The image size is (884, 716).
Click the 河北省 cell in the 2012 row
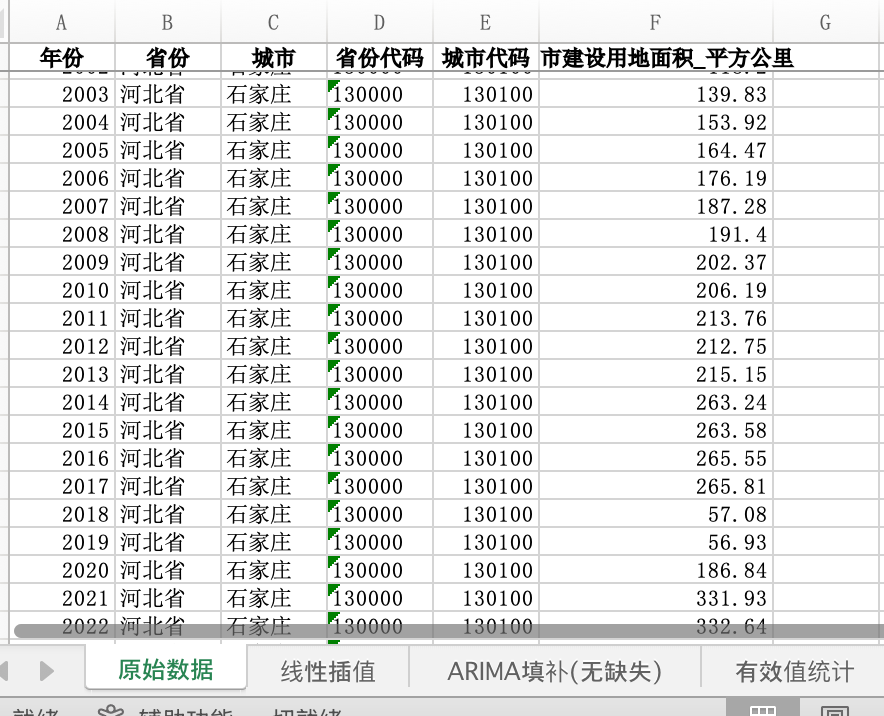tap(168, 346)
